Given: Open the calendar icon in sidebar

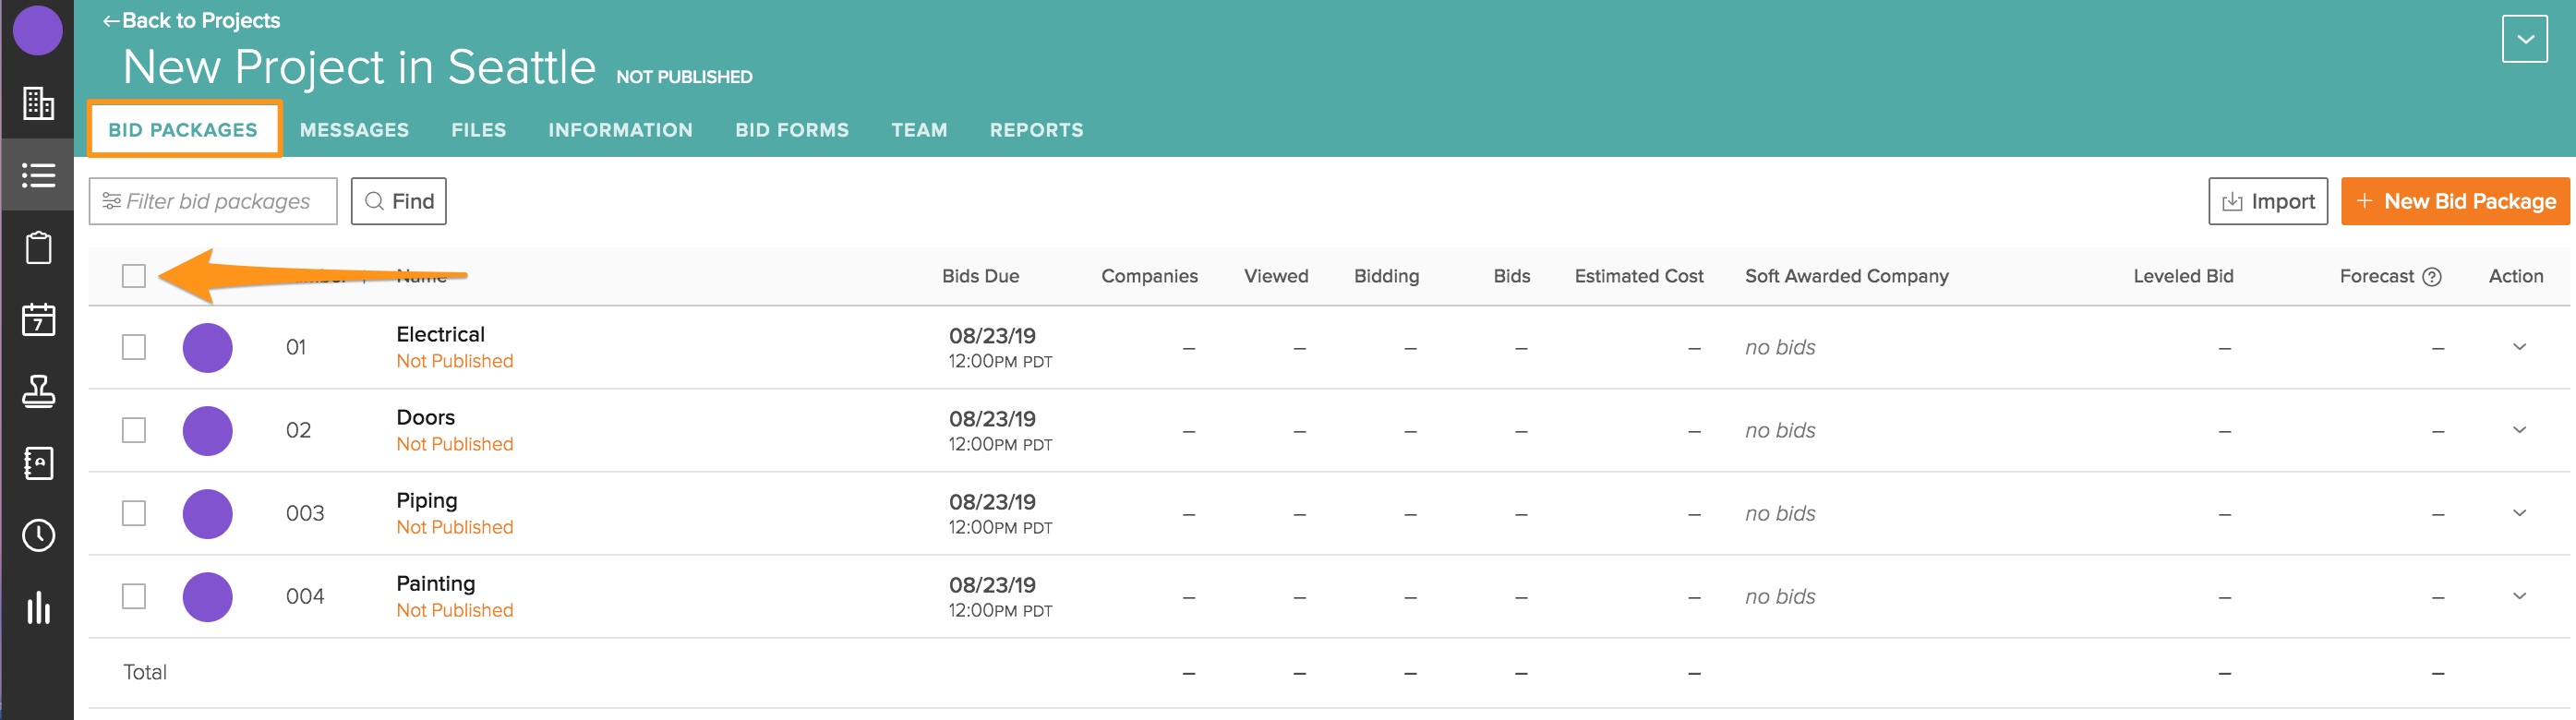Looking at the screenshot, I should pos(38,319).
